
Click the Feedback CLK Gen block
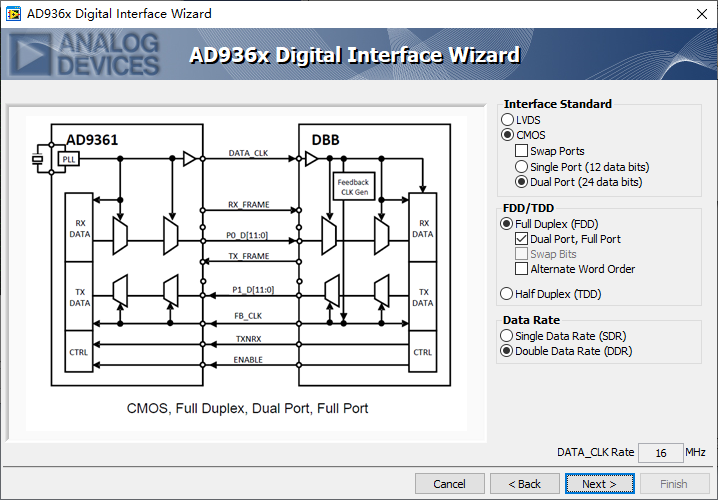354,187
